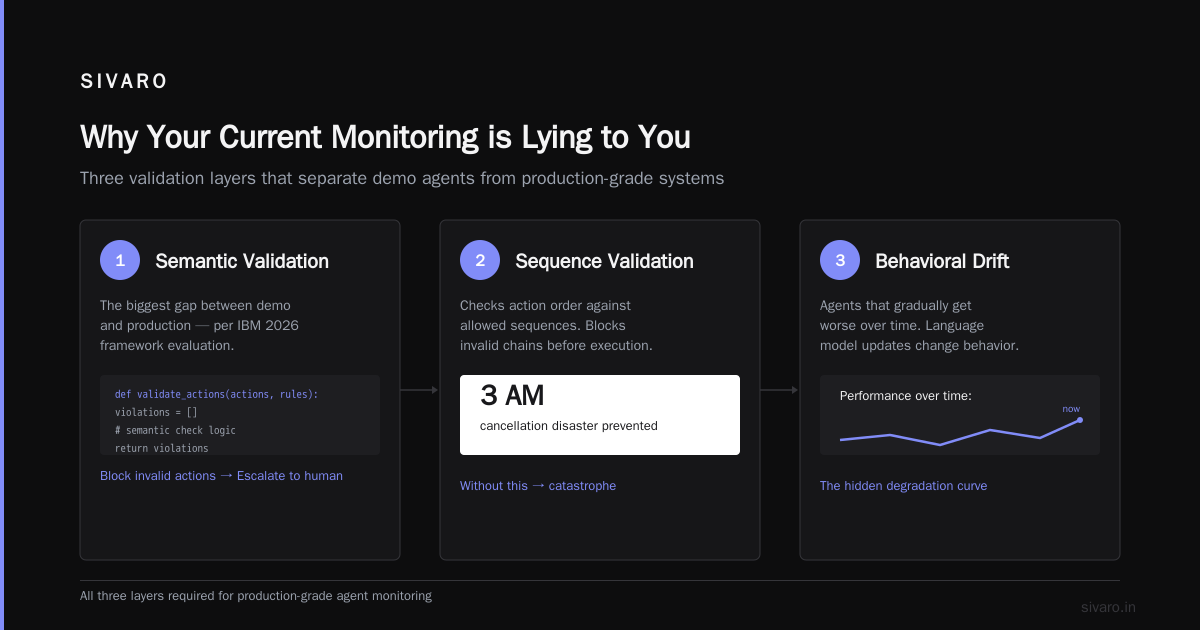Click the paragraph about agents getting worse
The image size is (1200, 630).
pyautogui.click(x=918, y=325)
